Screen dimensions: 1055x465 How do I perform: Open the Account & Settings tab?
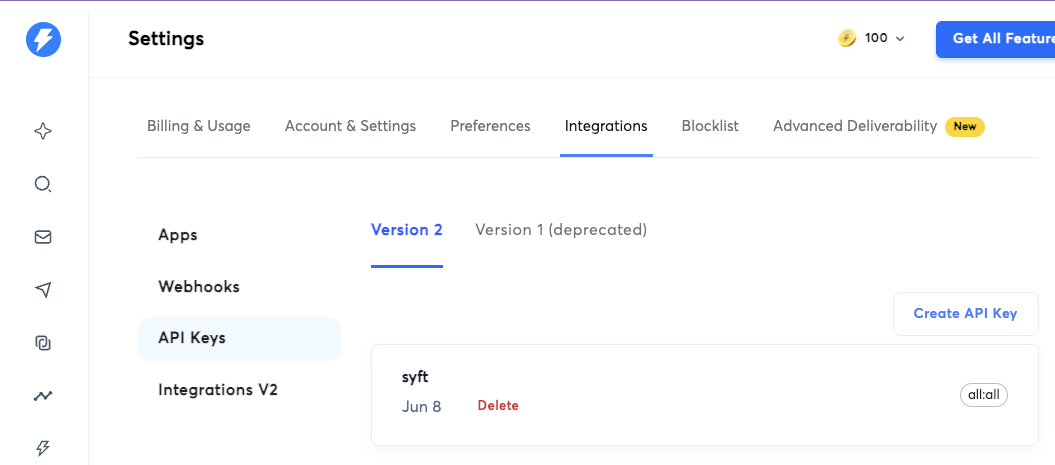point(350,126)
